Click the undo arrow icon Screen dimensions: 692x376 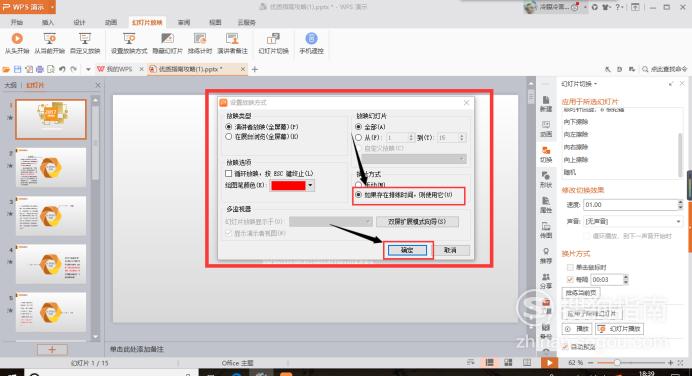[62, 69]
